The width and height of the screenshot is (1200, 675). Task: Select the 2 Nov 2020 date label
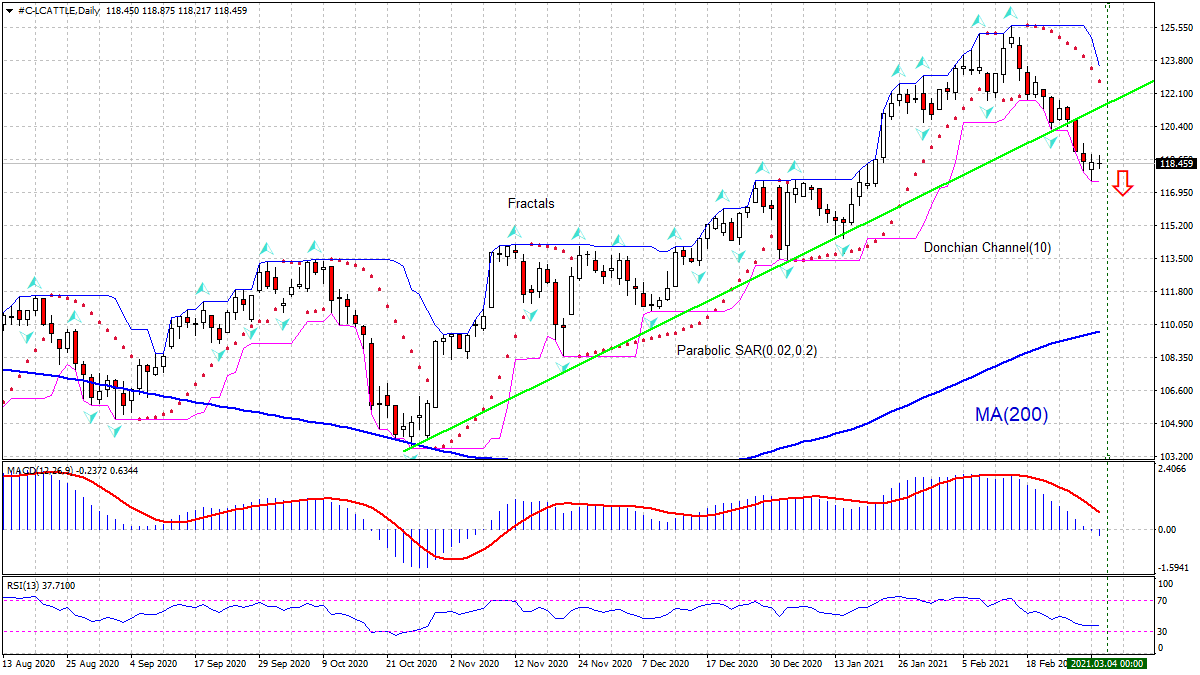tap(474, 663)
